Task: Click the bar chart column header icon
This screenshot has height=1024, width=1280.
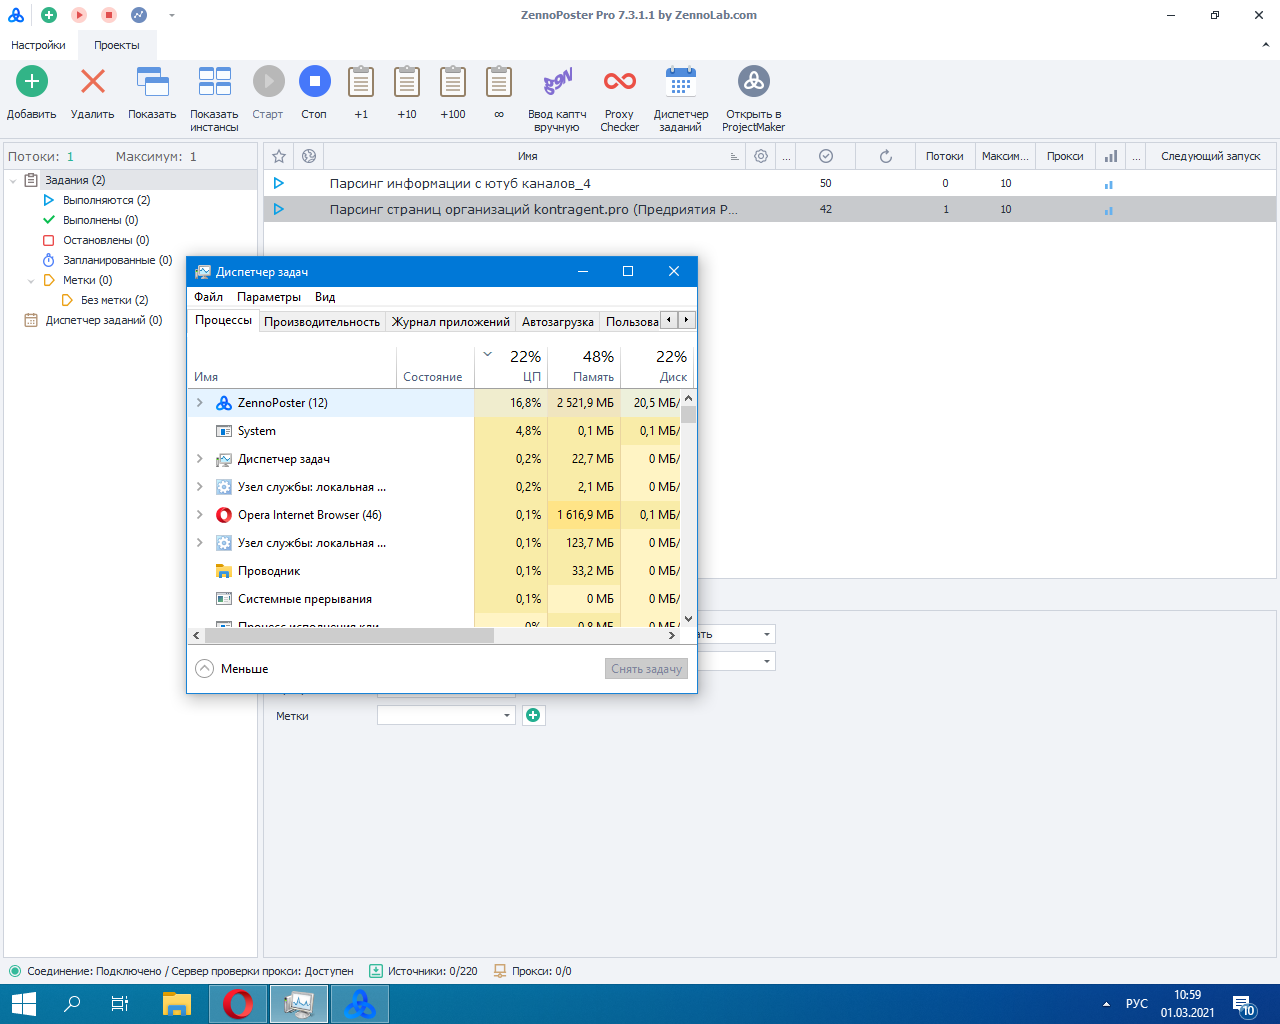Action: click(x=1111, y=156)
